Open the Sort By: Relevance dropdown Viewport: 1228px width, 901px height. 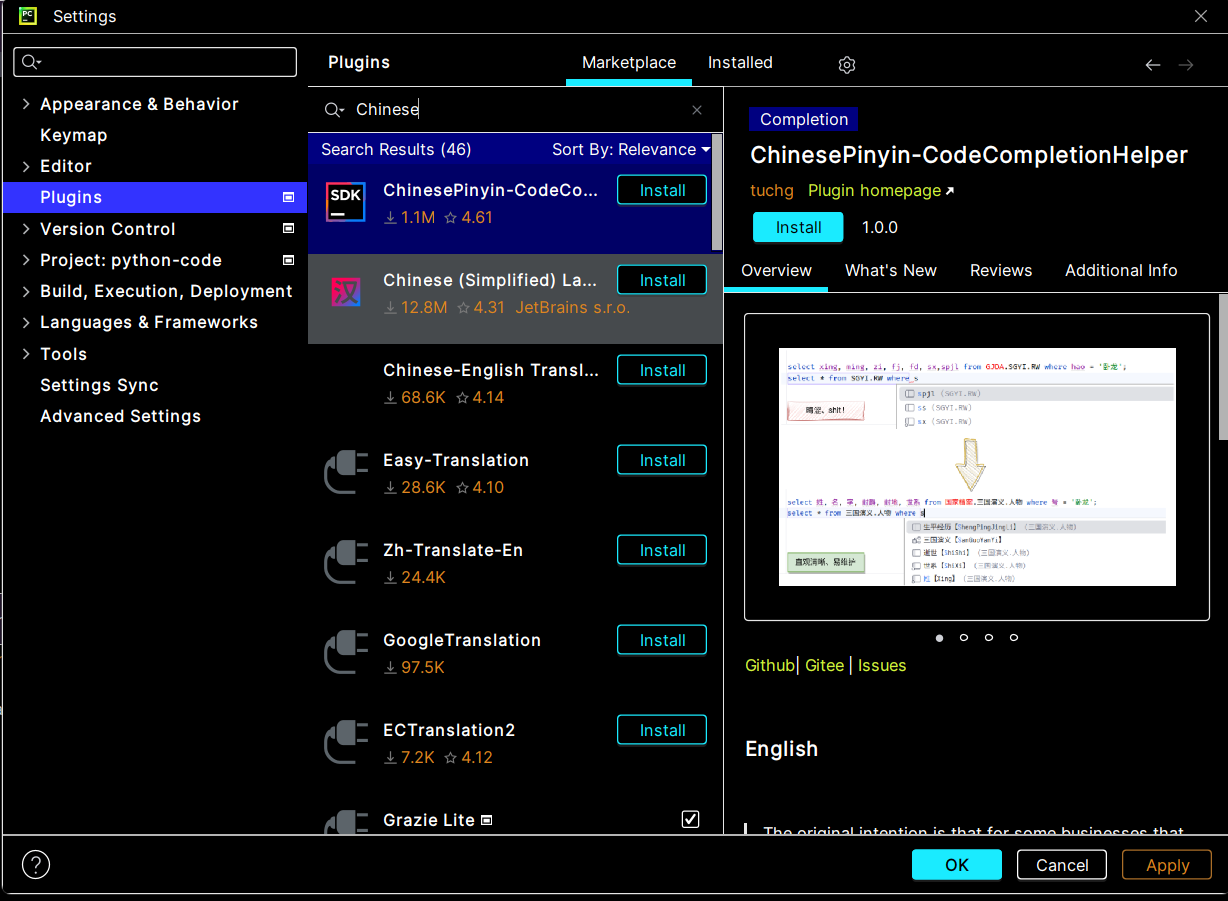(631, 149)
